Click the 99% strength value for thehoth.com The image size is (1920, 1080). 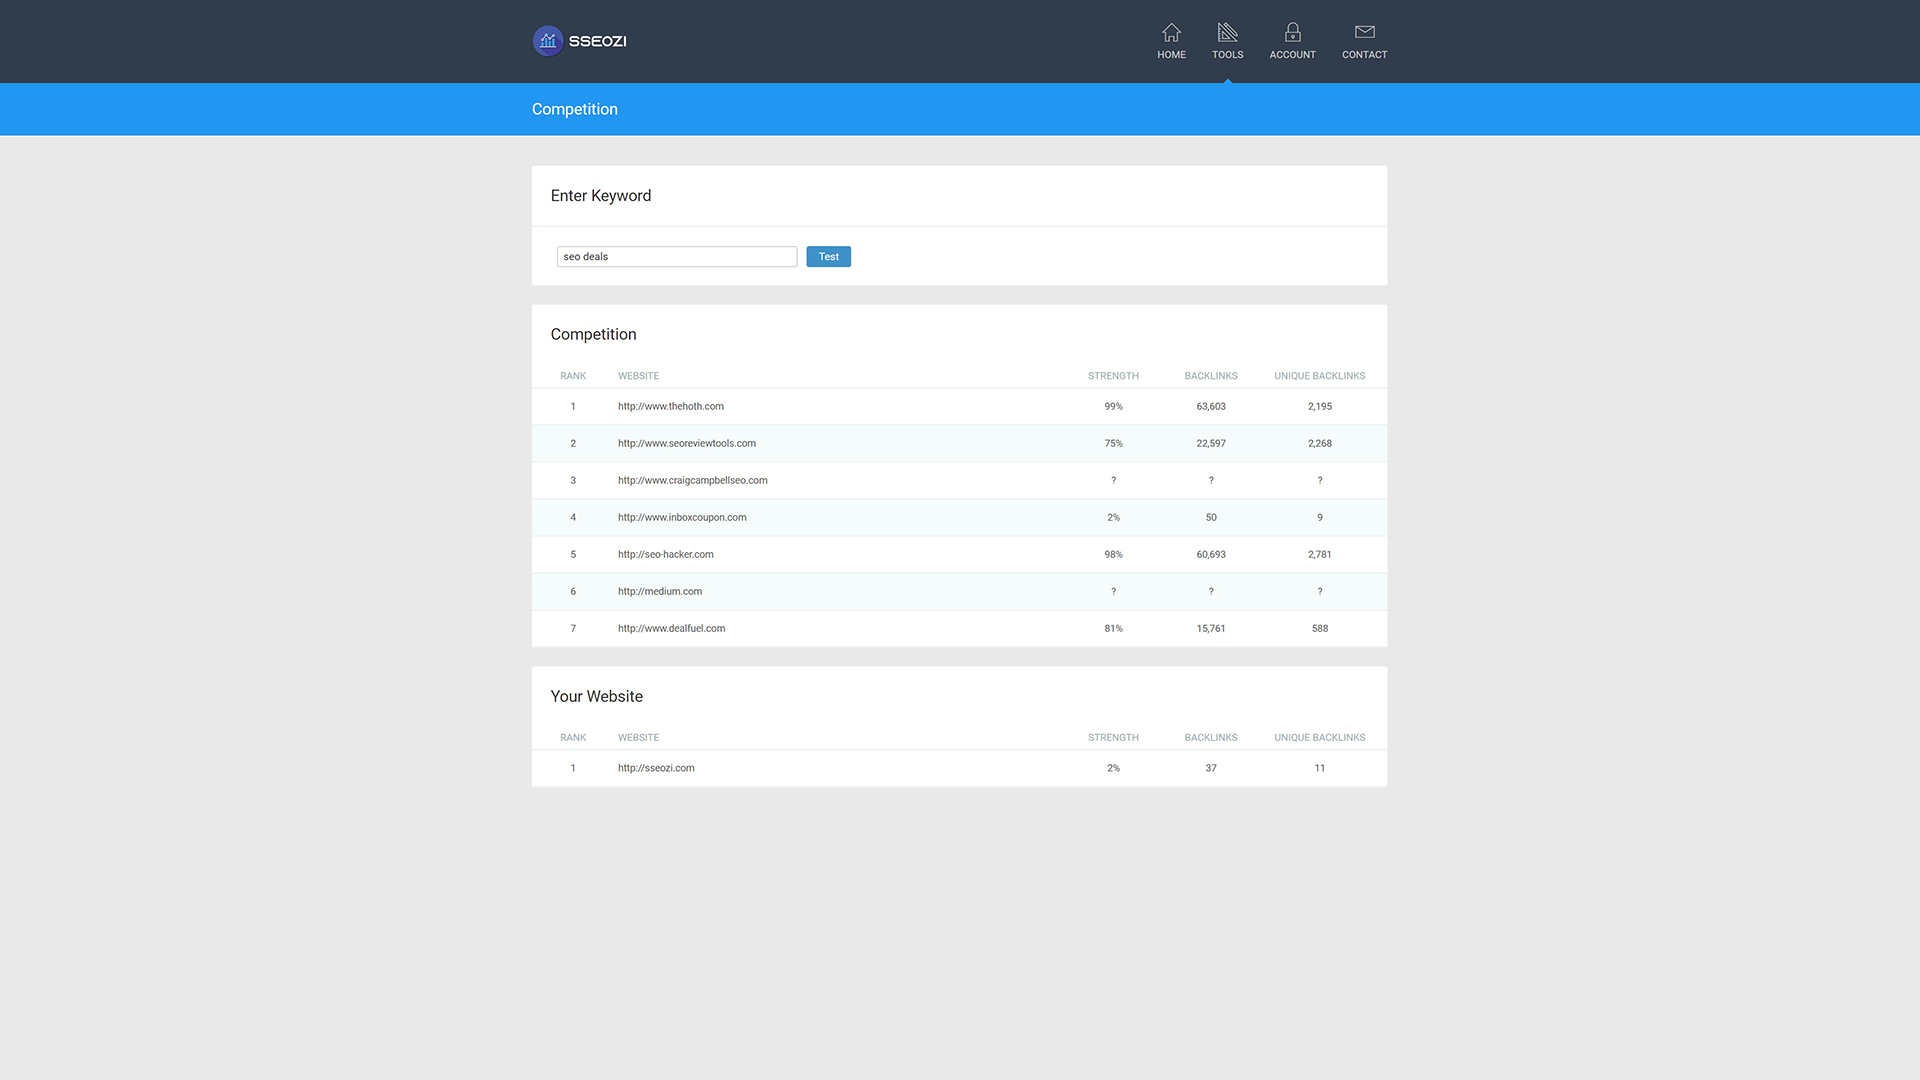click(1113, 407)
